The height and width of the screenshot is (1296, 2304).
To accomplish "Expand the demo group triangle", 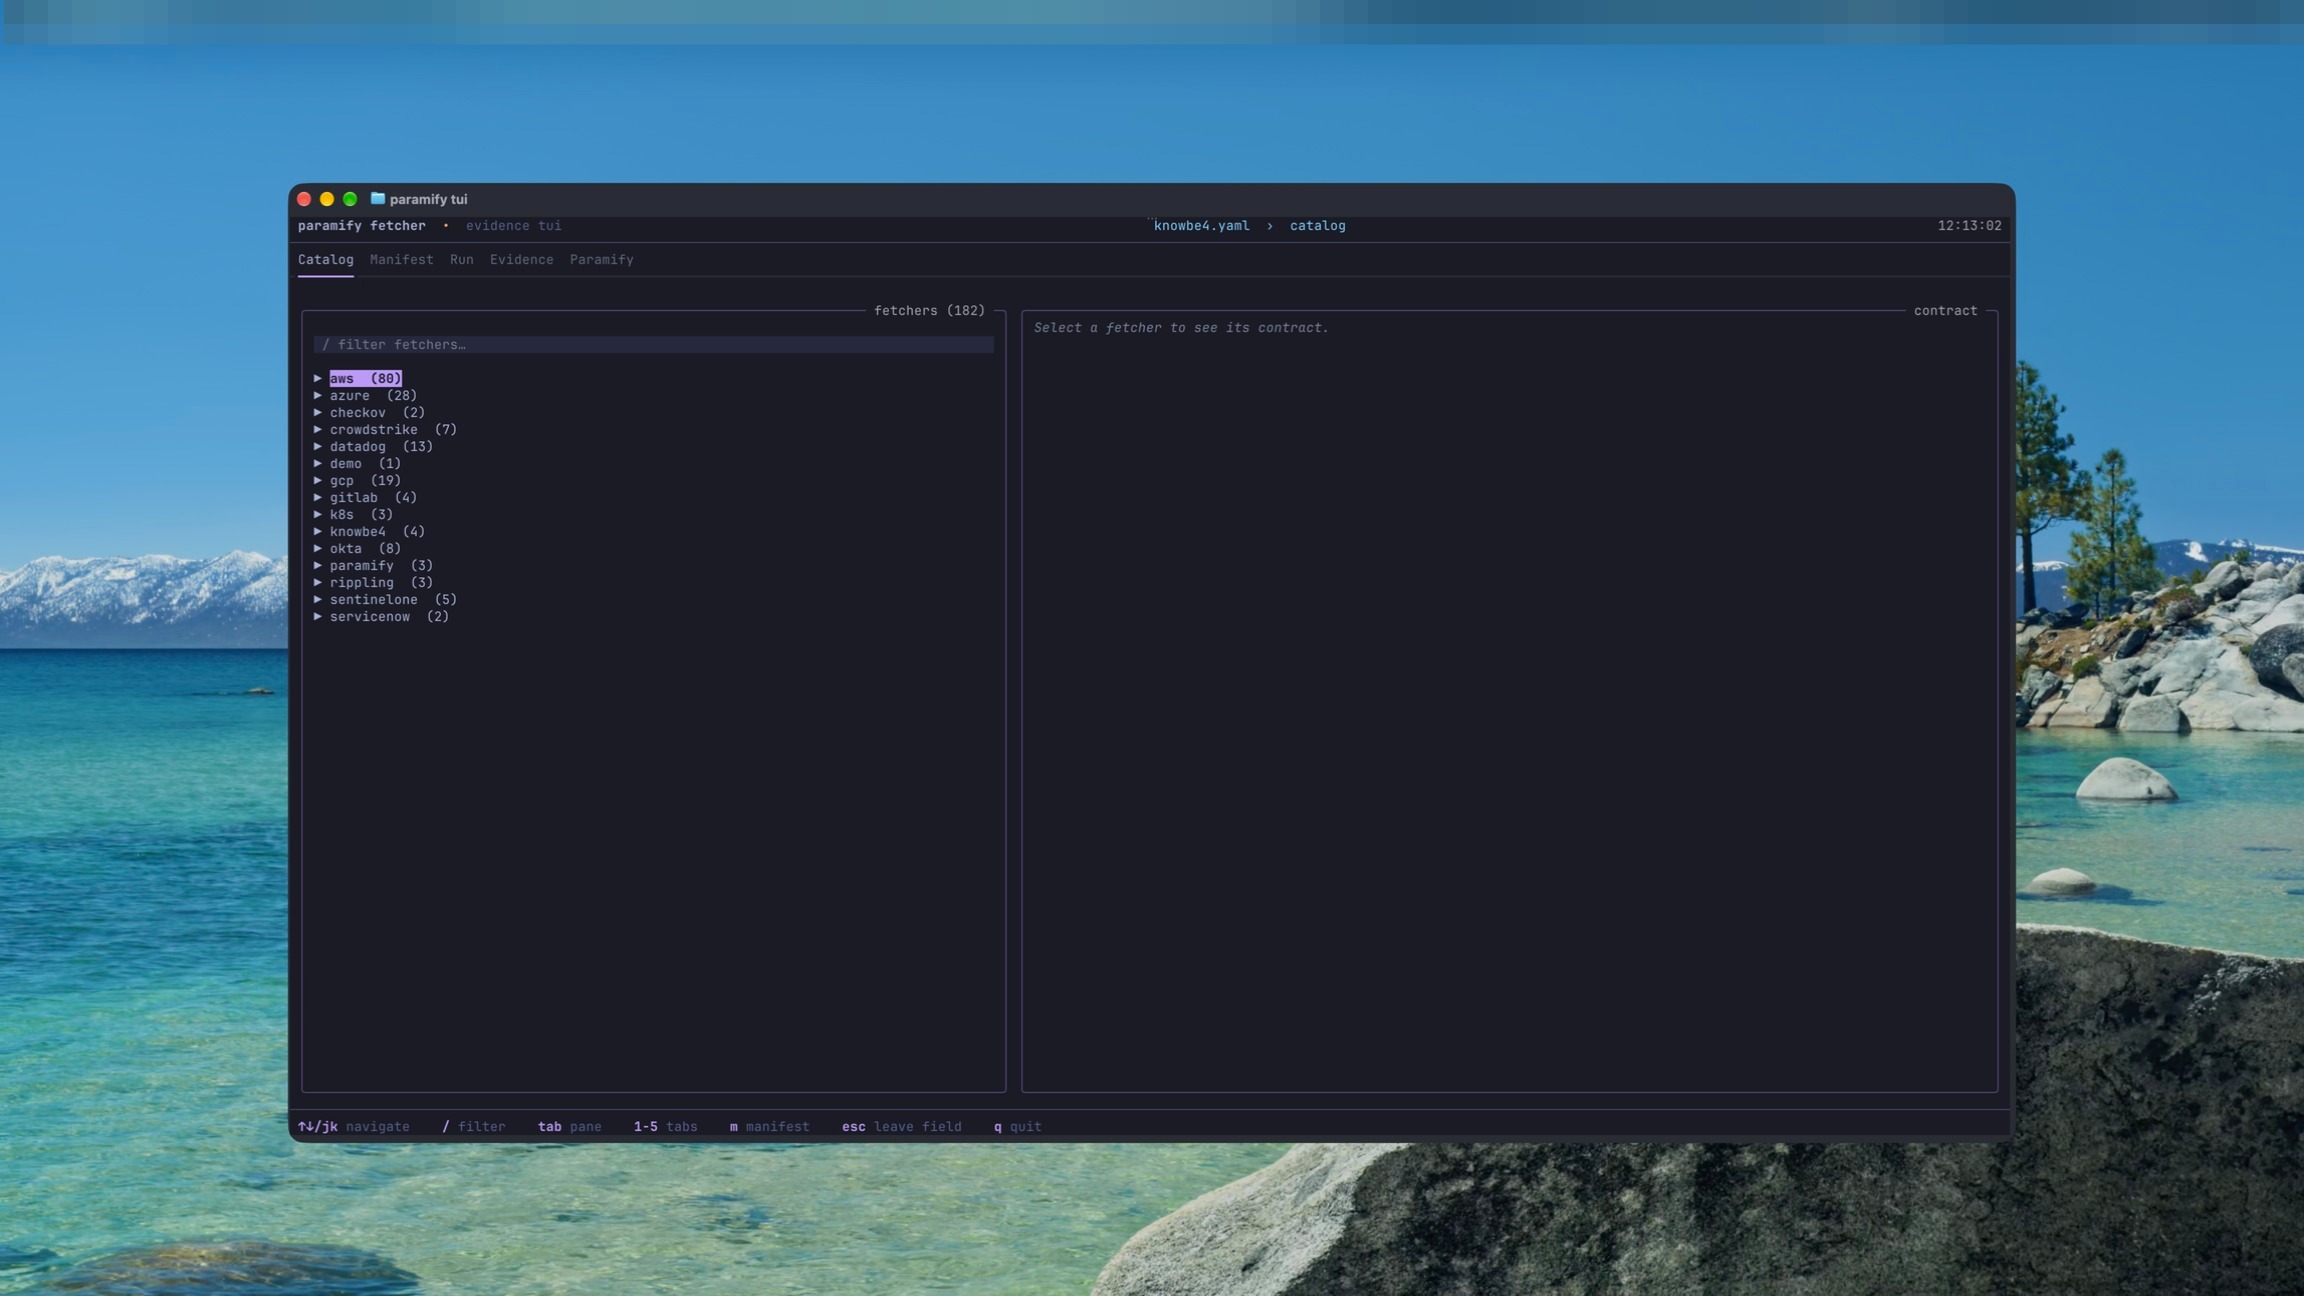I will pos(318,463).
